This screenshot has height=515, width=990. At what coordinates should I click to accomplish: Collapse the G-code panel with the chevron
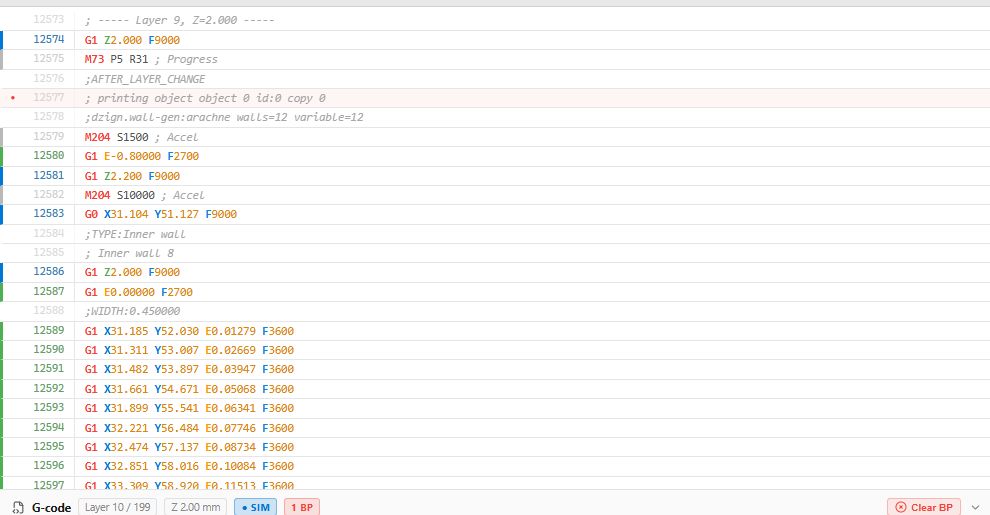point(975,507)
